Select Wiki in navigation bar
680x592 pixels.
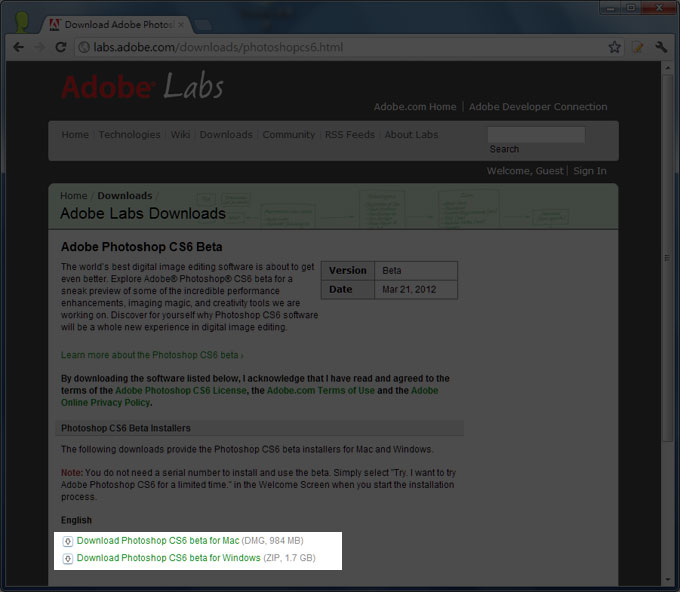click(180, 134)
